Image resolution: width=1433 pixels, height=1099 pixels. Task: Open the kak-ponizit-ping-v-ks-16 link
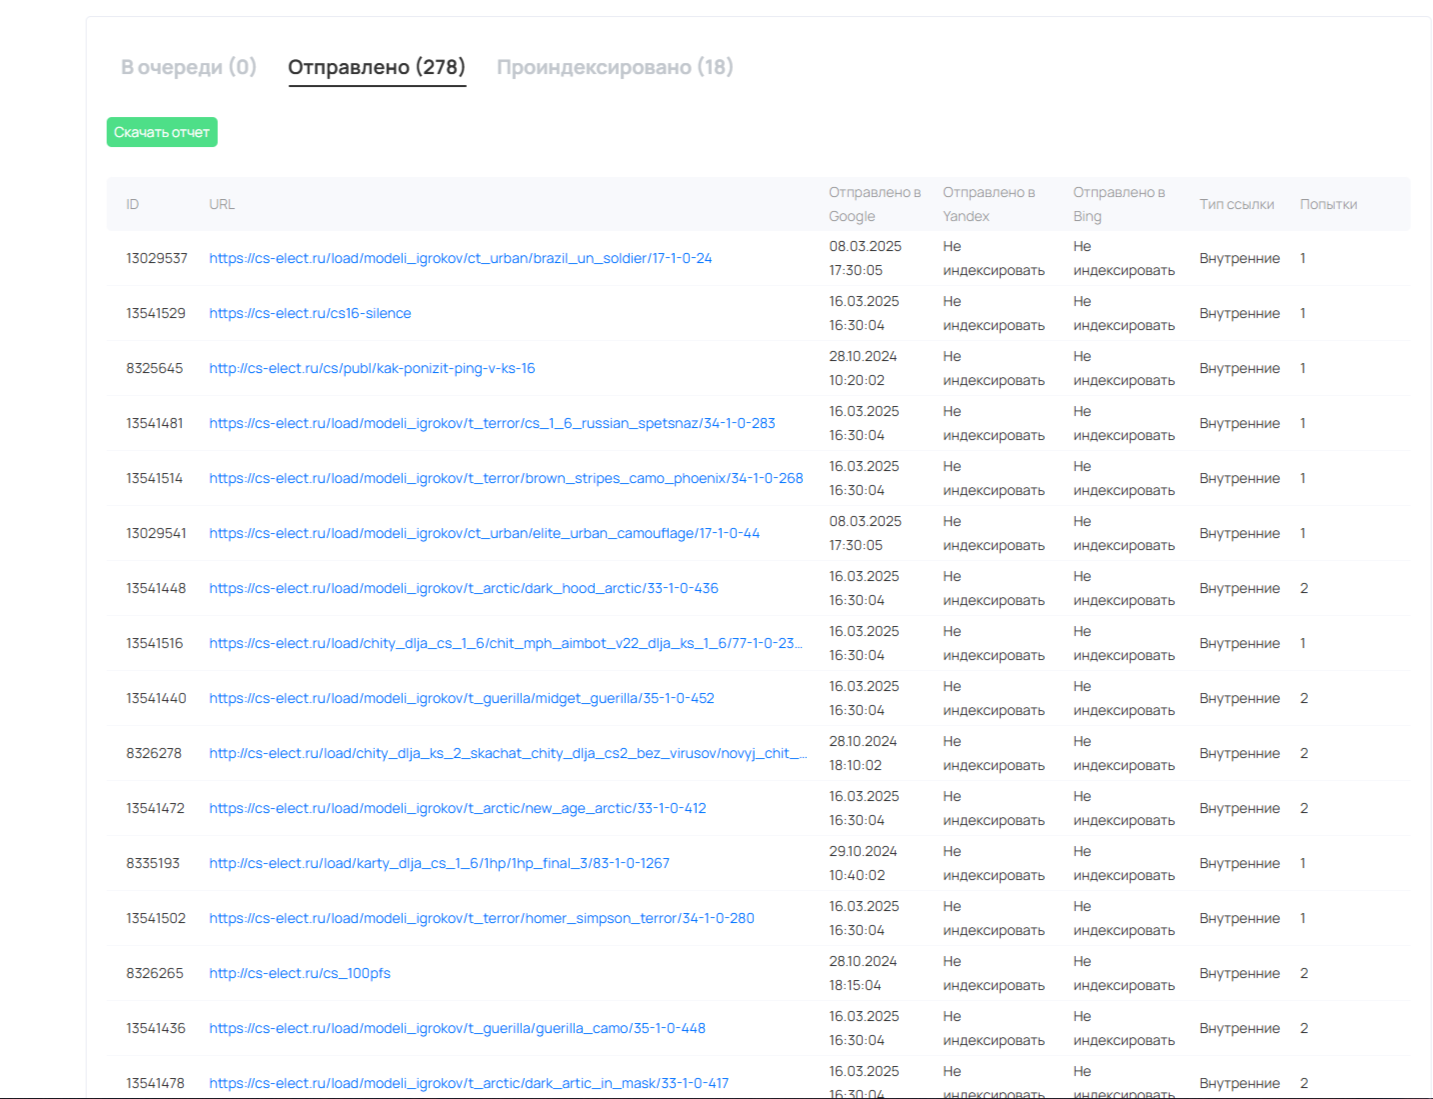tap(372, 368)
